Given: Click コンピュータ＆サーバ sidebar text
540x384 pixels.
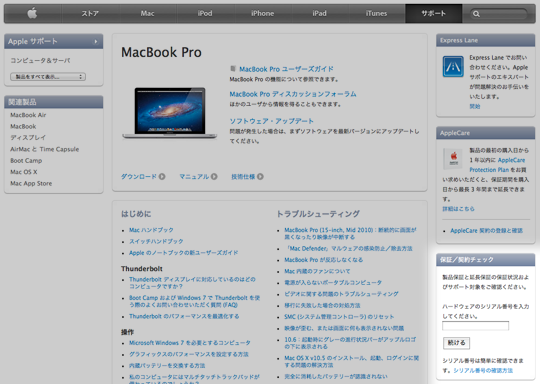Looking at the screenshot, I should (40, 61).
